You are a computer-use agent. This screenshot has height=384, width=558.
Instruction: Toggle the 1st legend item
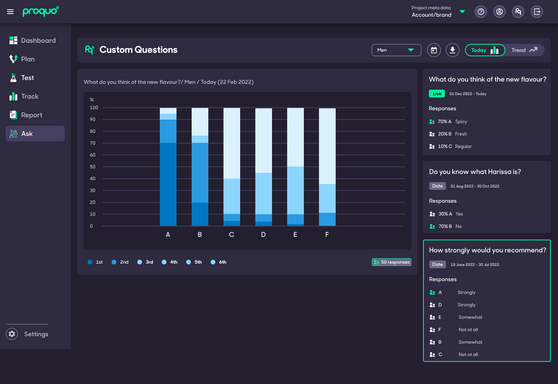coord(95,262)
